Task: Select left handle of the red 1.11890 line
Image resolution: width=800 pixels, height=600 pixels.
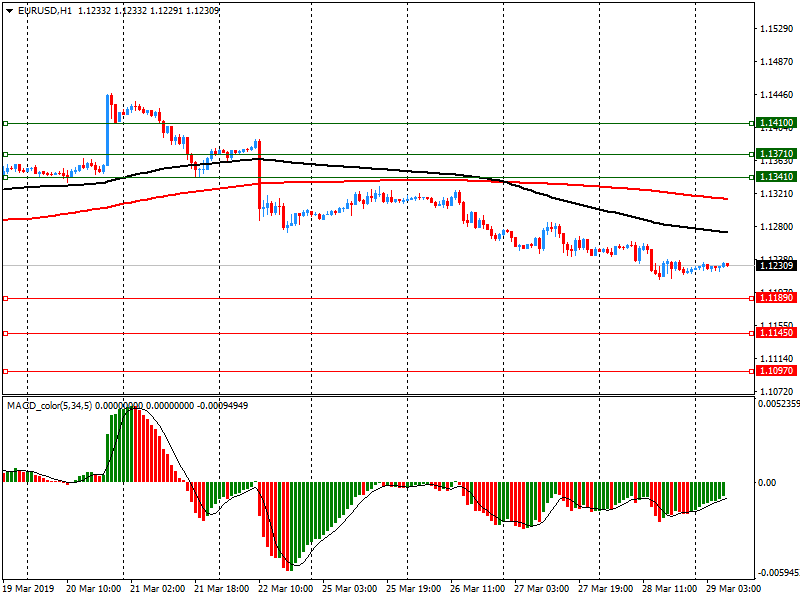Action: (x=5, y=298)
